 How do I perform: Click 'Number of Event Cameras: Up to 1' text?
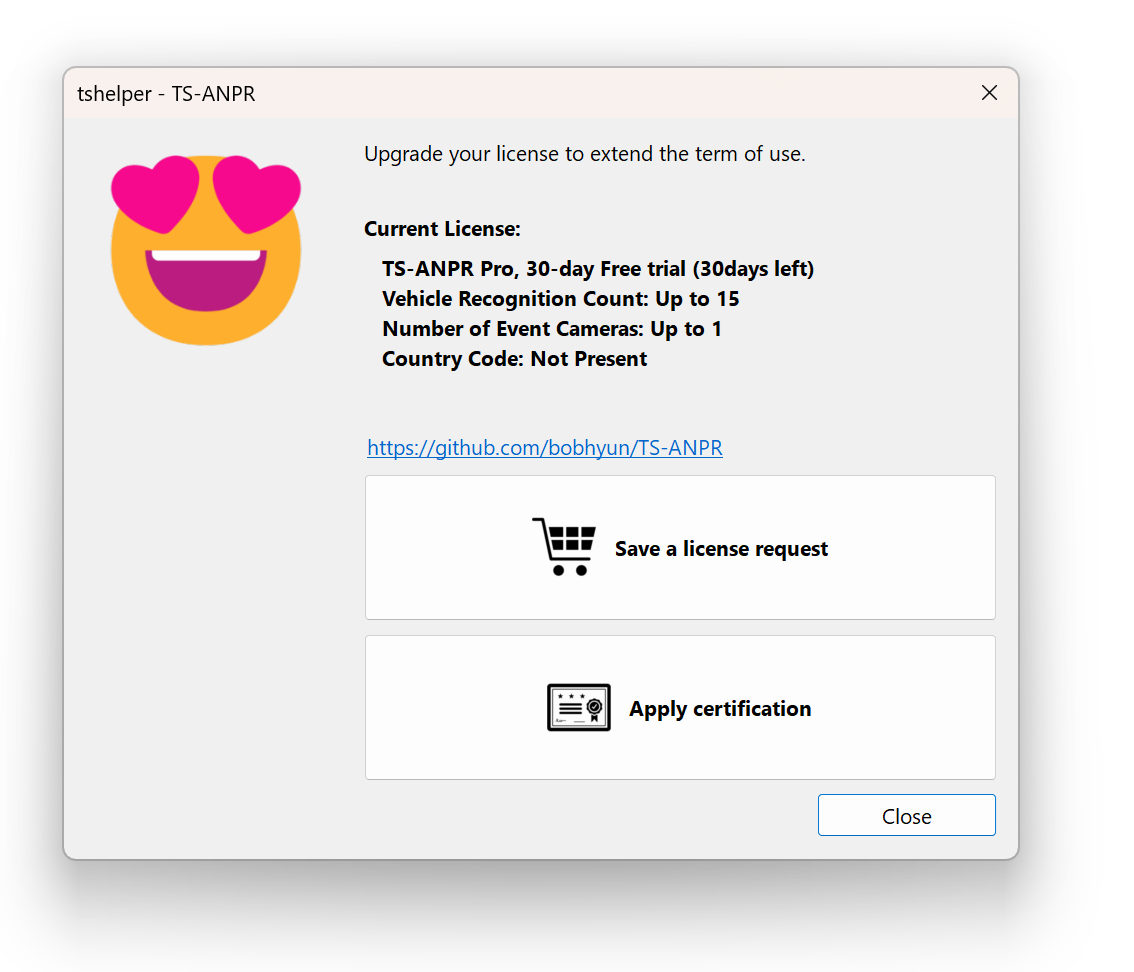tap(552, 329)
